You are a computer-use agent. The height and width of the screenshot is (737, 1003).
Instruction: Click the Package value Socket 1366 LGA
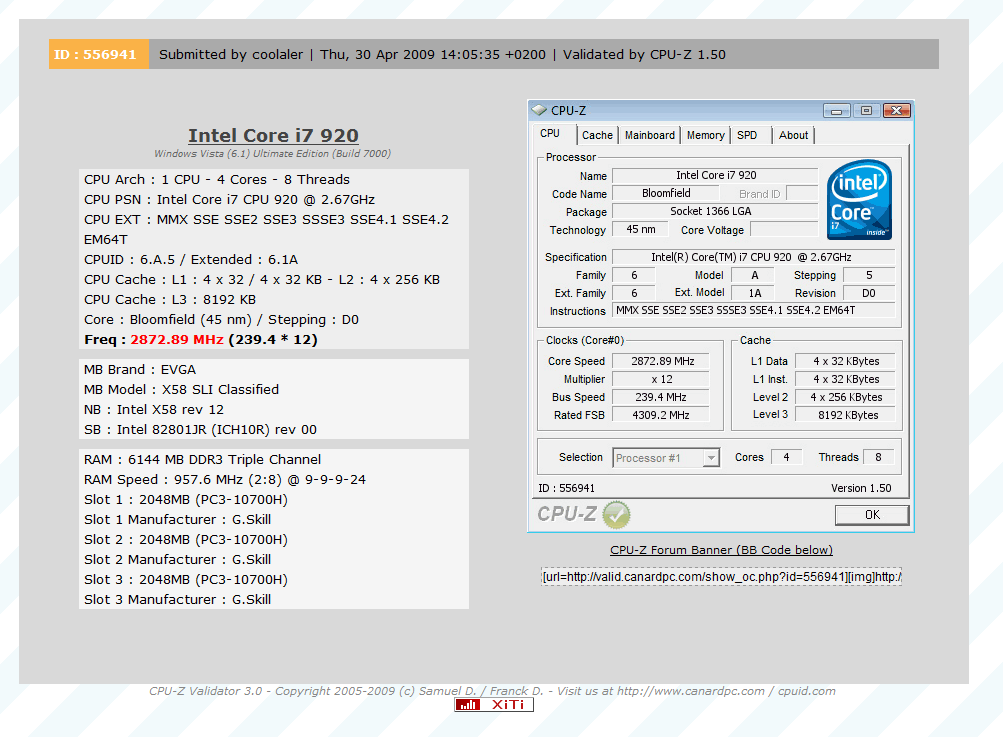click(715, 211)
